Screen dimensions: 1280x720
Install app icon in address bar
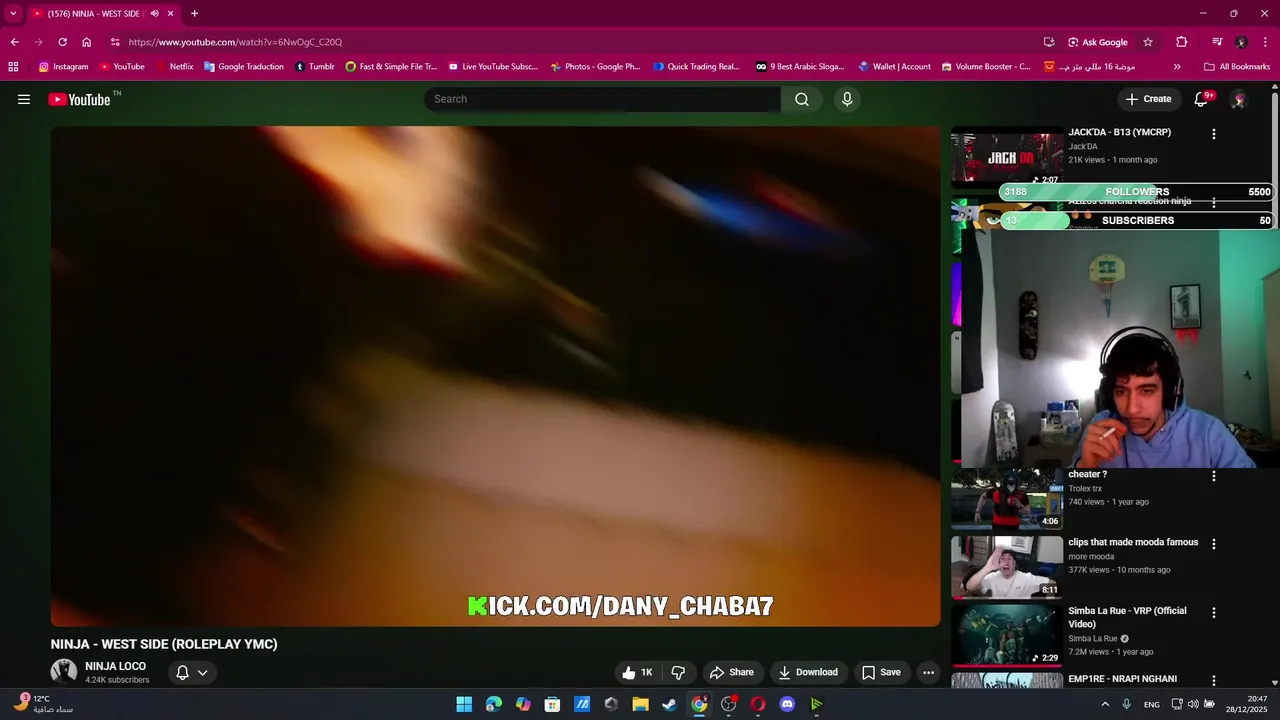1049,42
